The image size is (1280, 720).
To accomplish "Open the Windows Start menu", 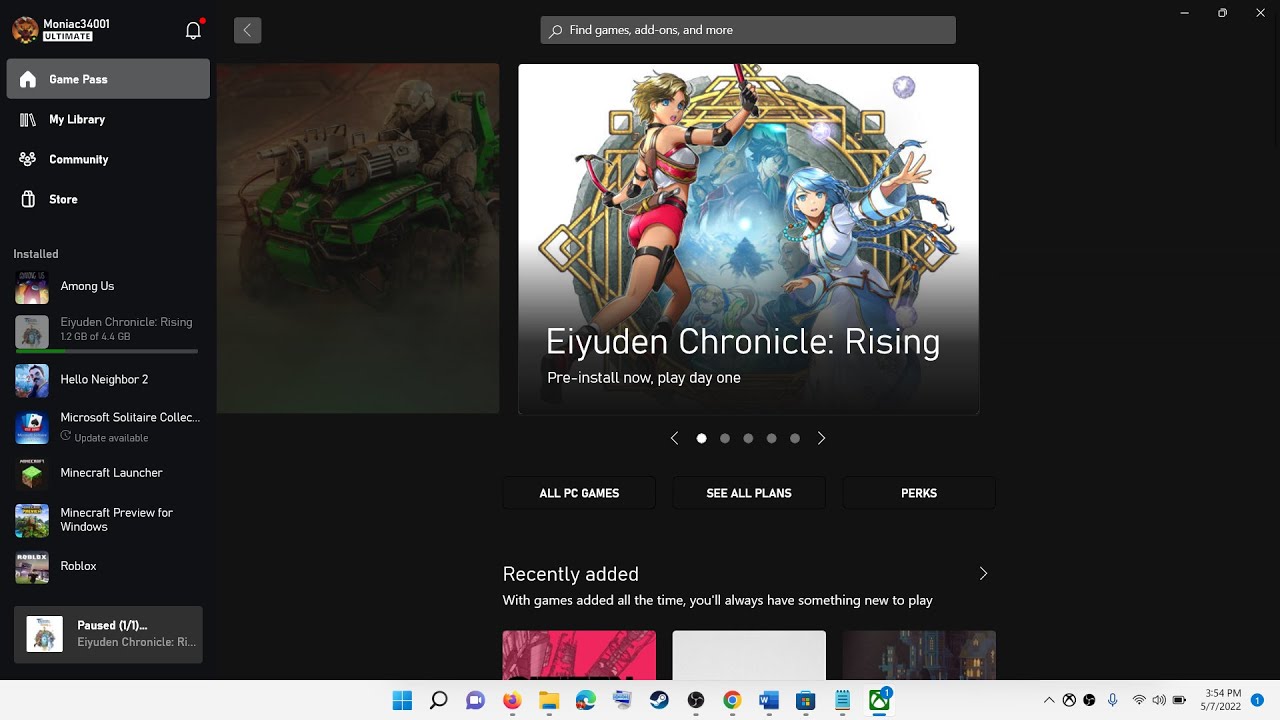I will point(402,700).
